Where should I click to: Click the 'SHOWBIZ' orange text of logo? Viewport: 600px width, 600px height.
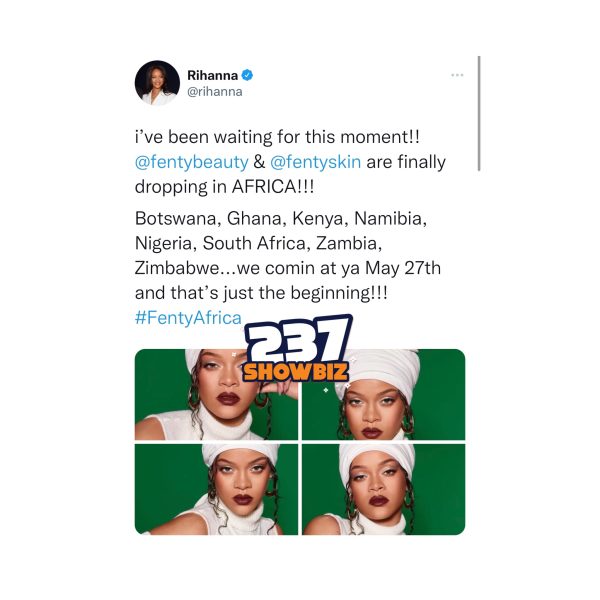pos(296,372)
